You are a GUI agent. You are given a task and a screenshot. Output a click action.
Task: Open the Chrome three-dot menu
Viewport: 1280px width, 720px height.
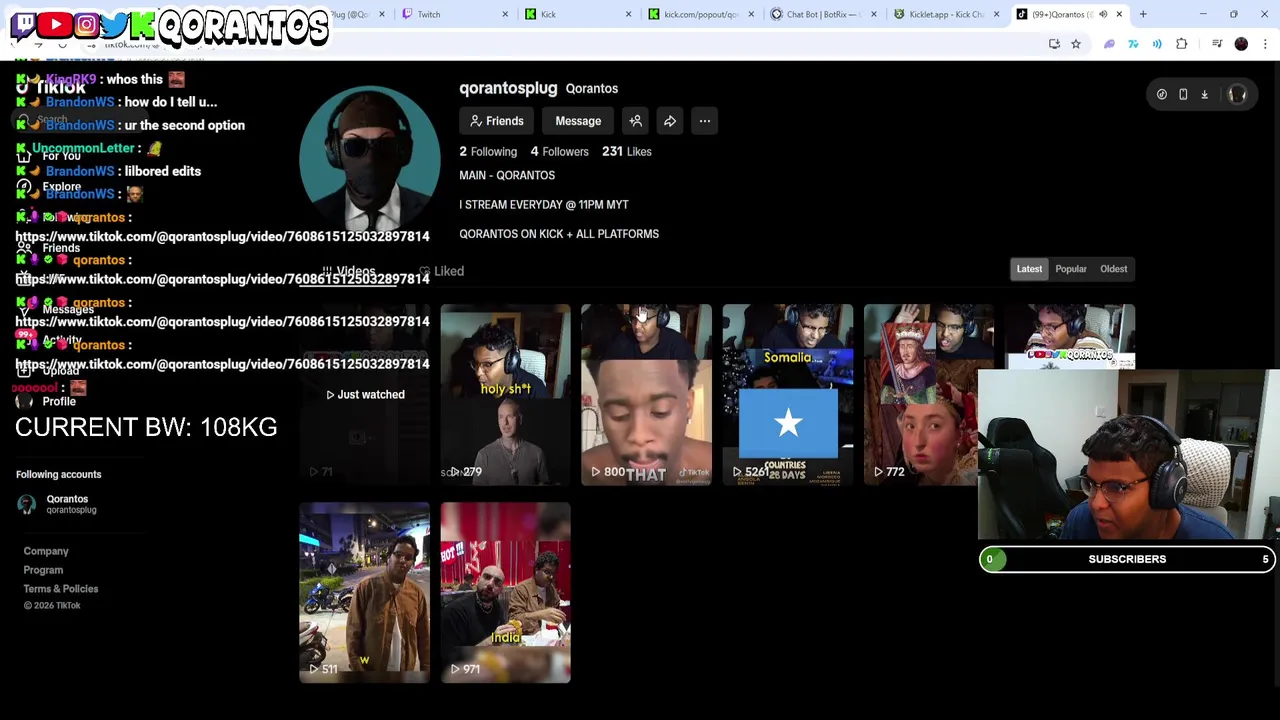(x=1265, y=44)
